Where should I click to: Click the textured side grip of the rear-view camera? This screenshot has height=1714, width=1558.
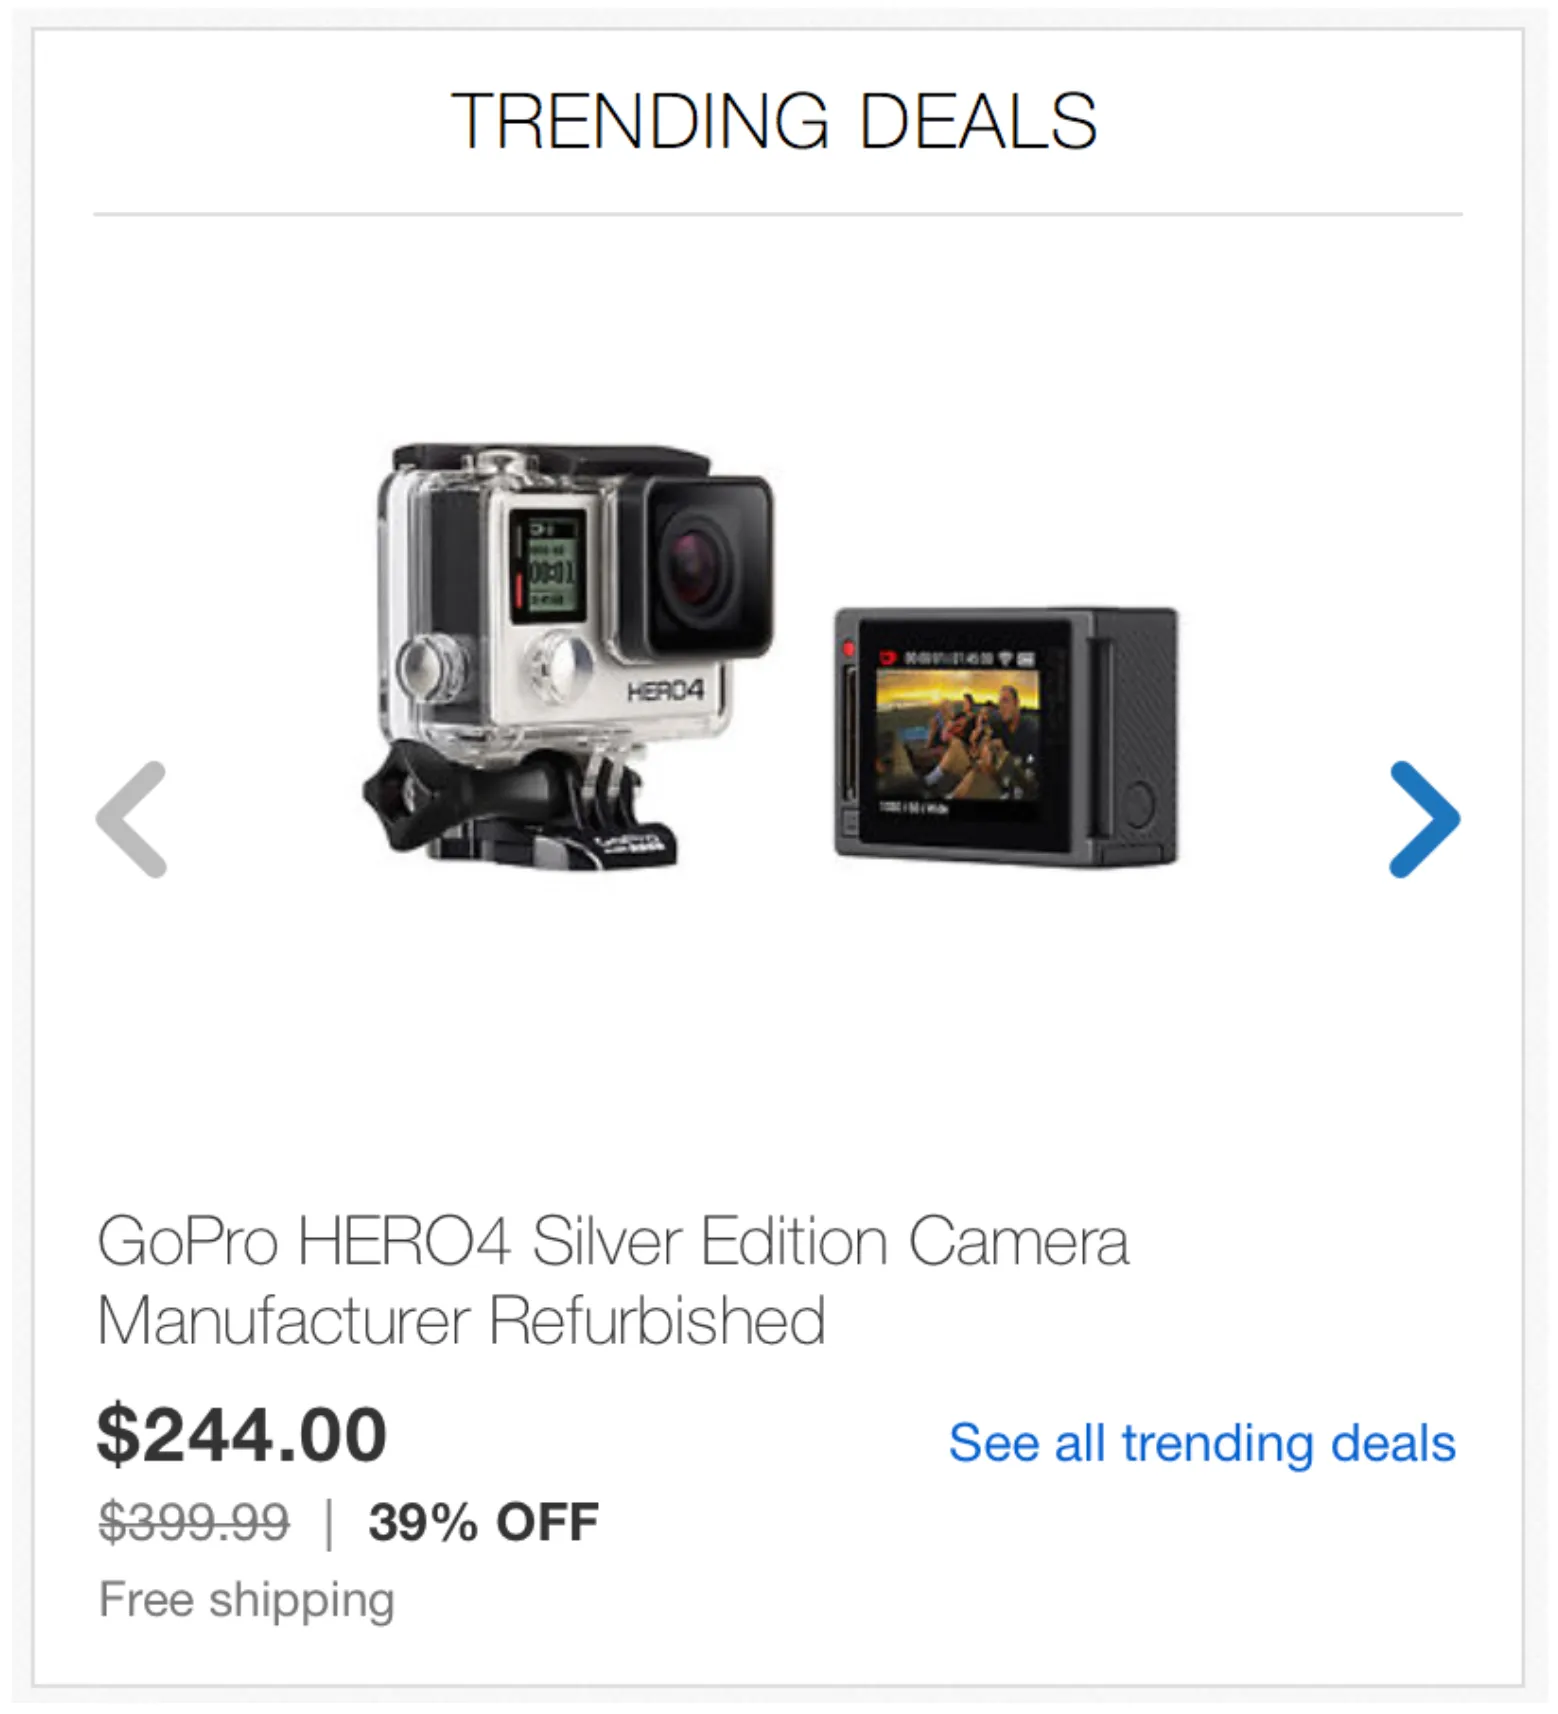(x=1143, y=730)
